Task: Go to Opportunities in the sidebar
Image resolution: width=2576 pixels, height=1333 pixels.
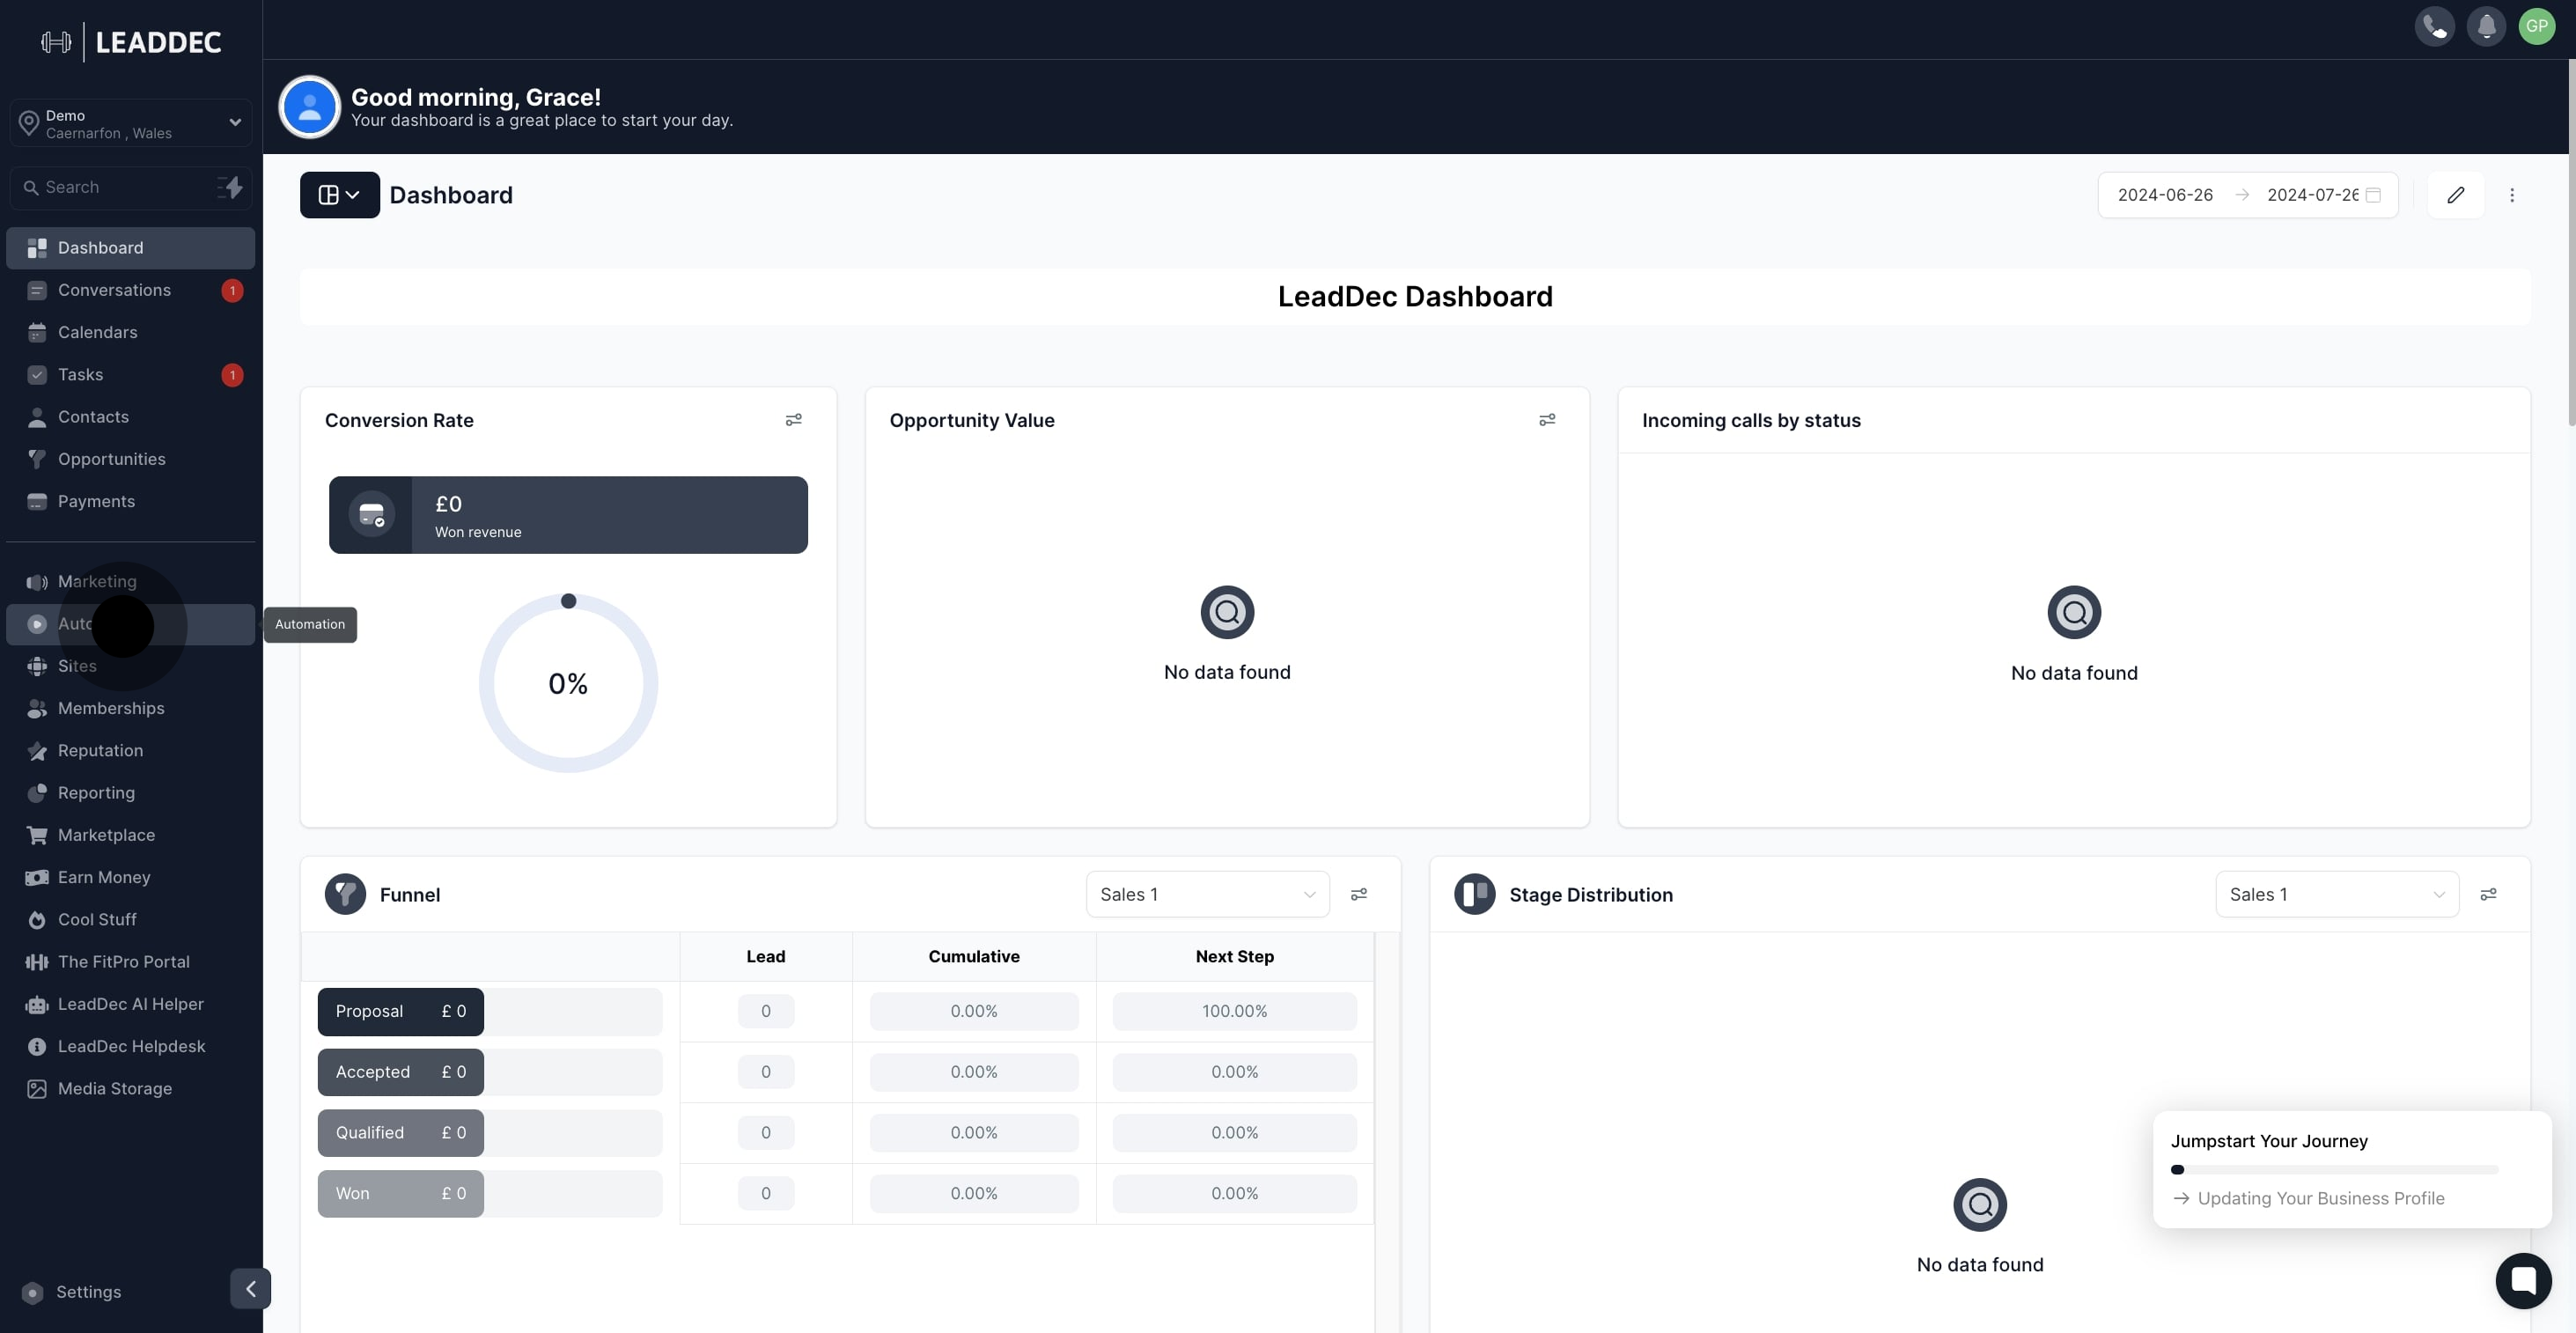Action: [x=111, y=459]
